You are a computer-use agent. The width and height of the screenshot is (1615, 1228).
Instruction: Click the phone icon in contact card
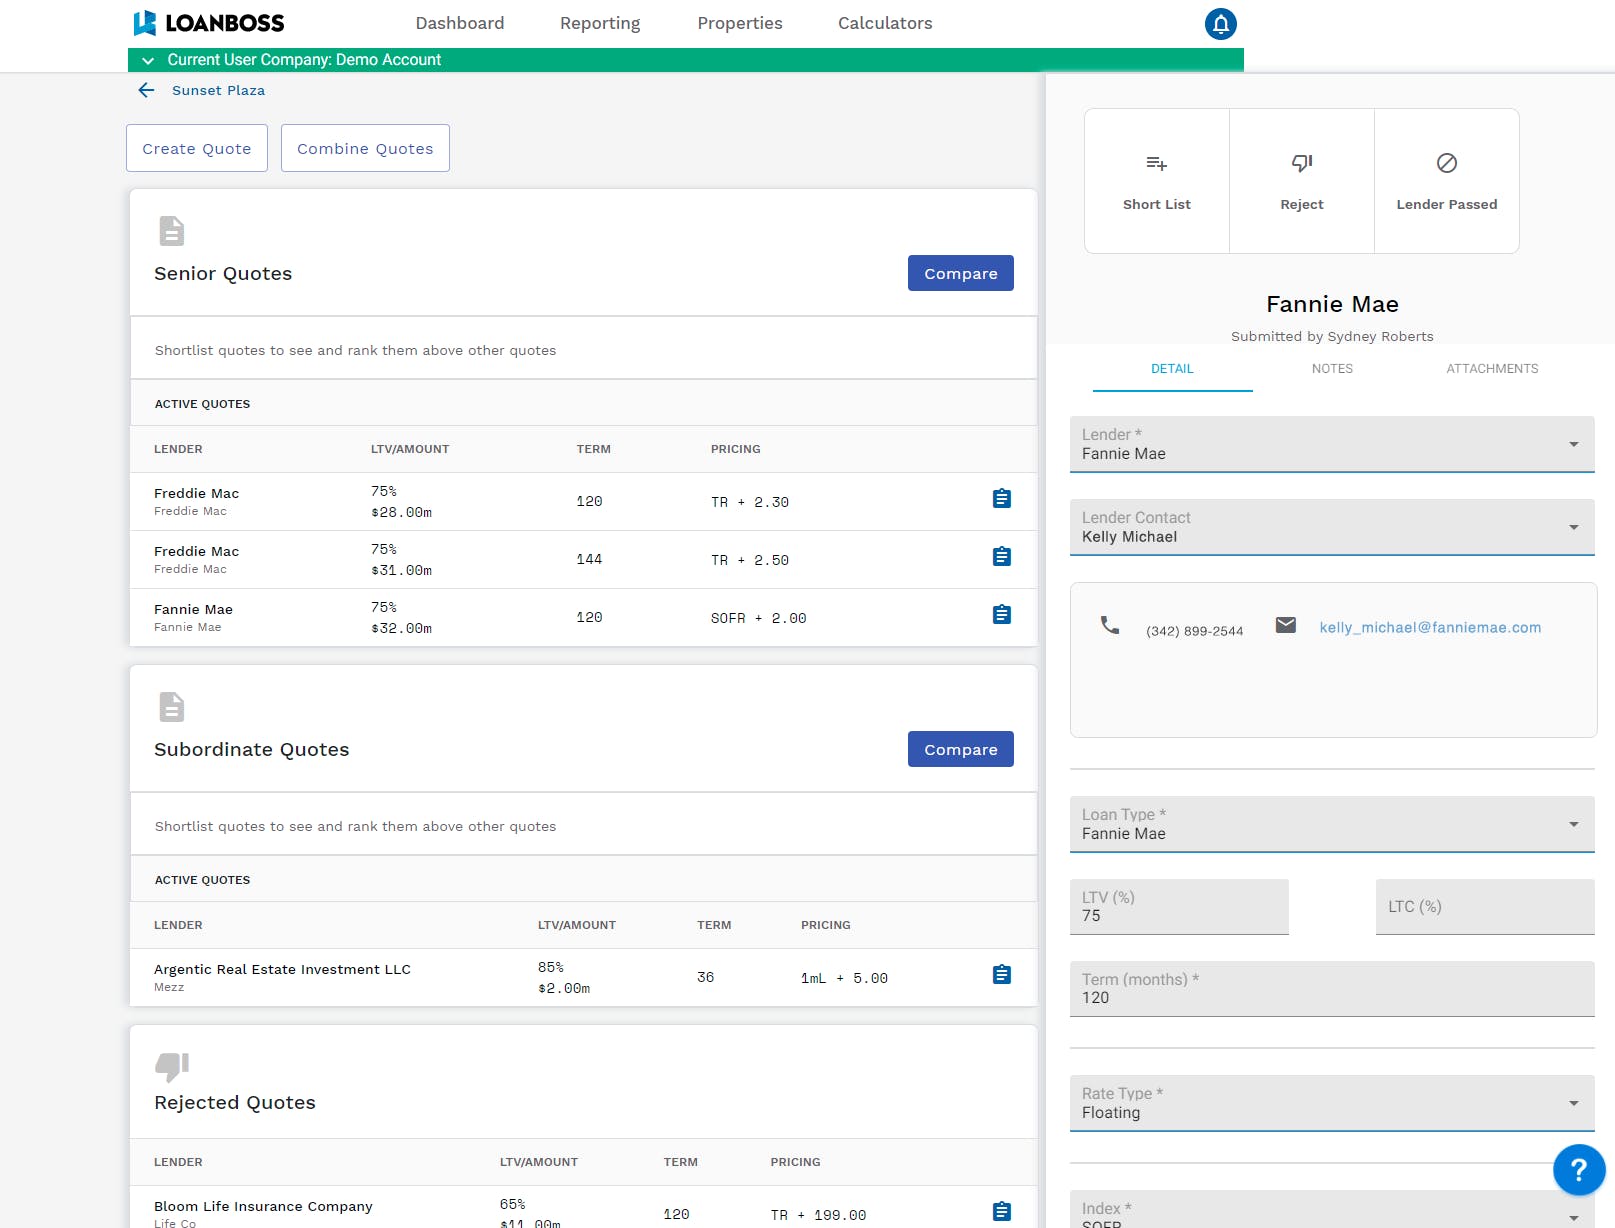1110,625
